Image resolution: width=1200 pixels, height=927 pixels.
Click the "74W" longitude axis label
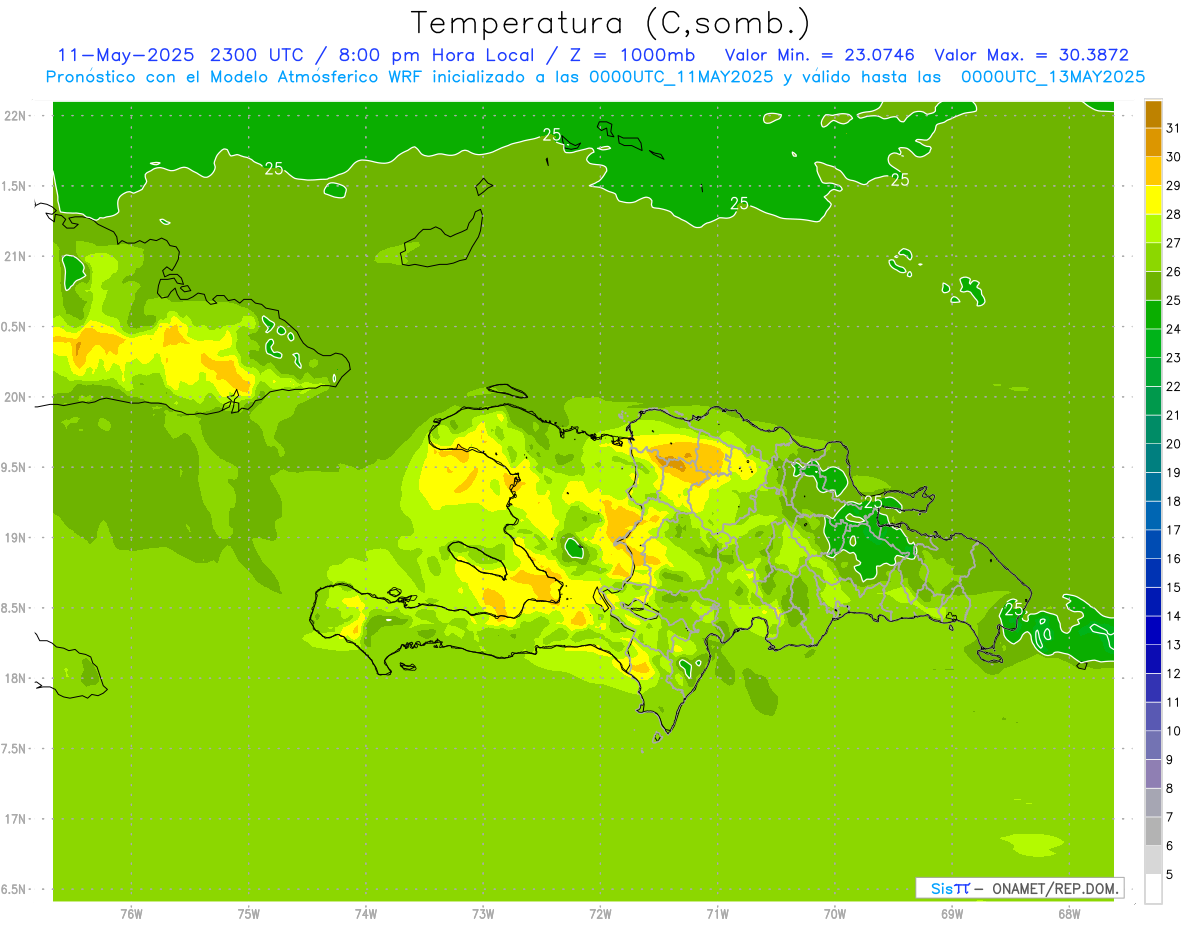[366, 913]
